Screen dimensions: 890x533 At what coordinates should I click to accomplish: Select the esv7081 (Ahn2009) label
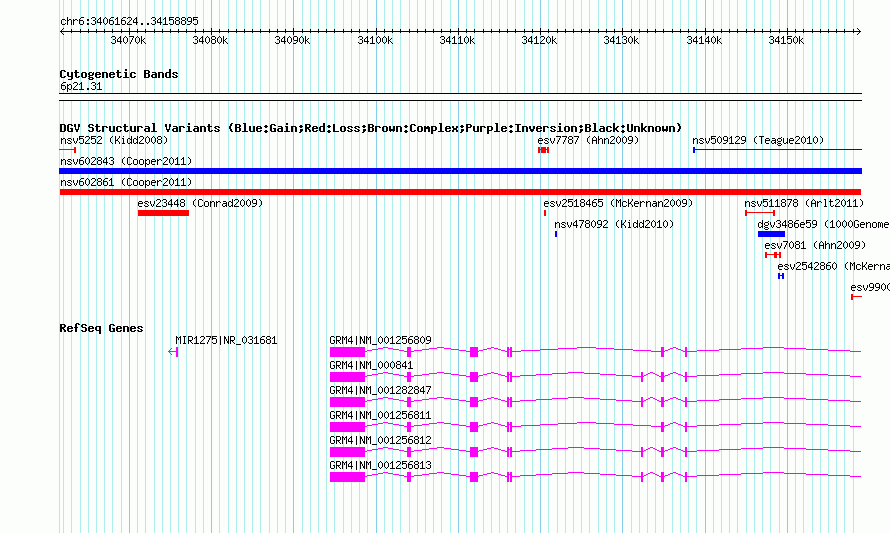click(815, 245)
